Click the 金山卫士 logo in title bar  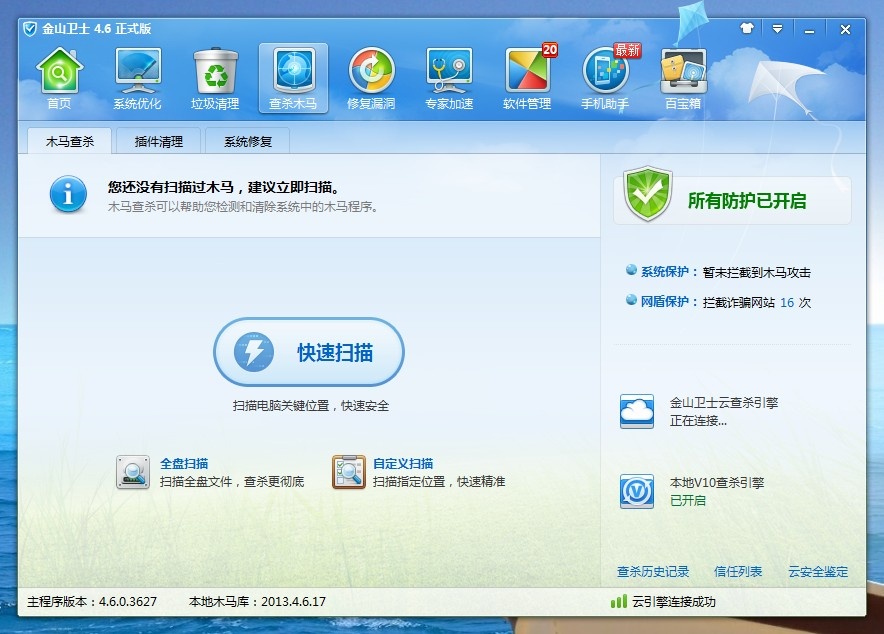tap(30, 29)
